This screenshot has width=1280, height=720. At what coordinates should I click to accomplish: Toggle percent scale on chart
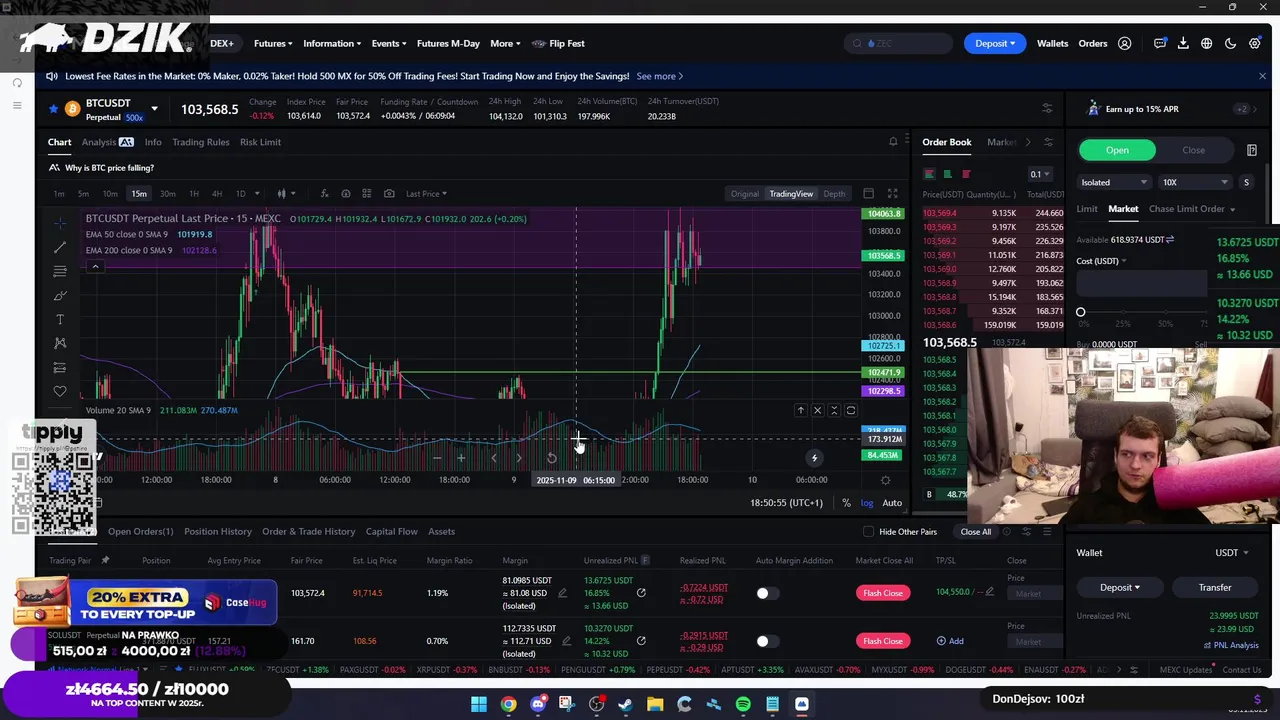(846, 503)
